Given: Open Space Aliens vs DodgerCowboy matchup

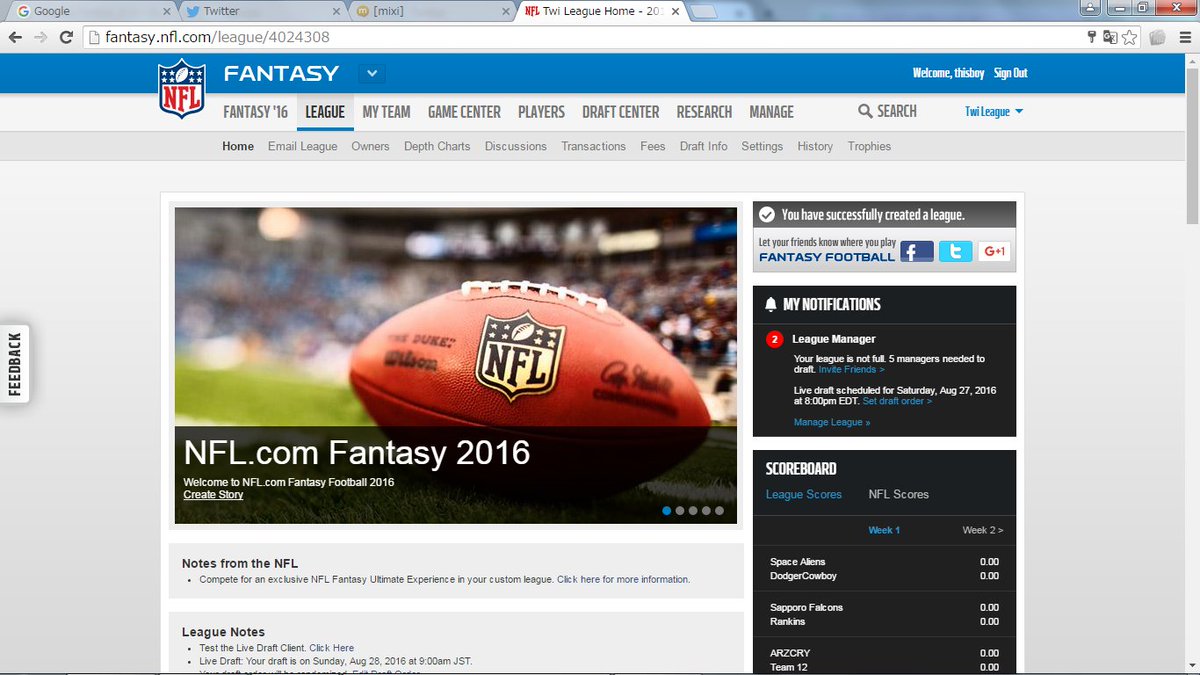Looking at the screenshot, I should click(884, 569).
